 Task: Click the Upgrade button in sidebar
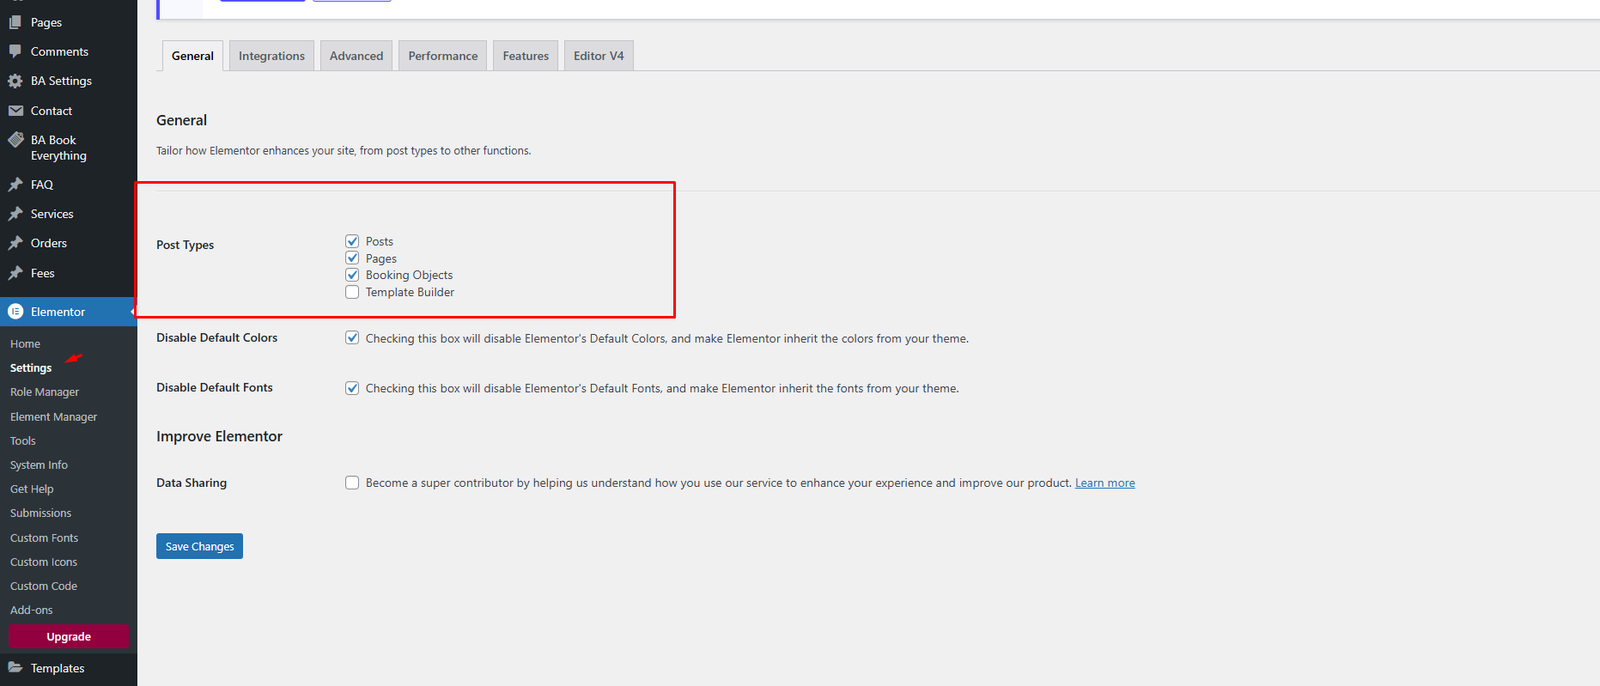click(x=68, y=637)
